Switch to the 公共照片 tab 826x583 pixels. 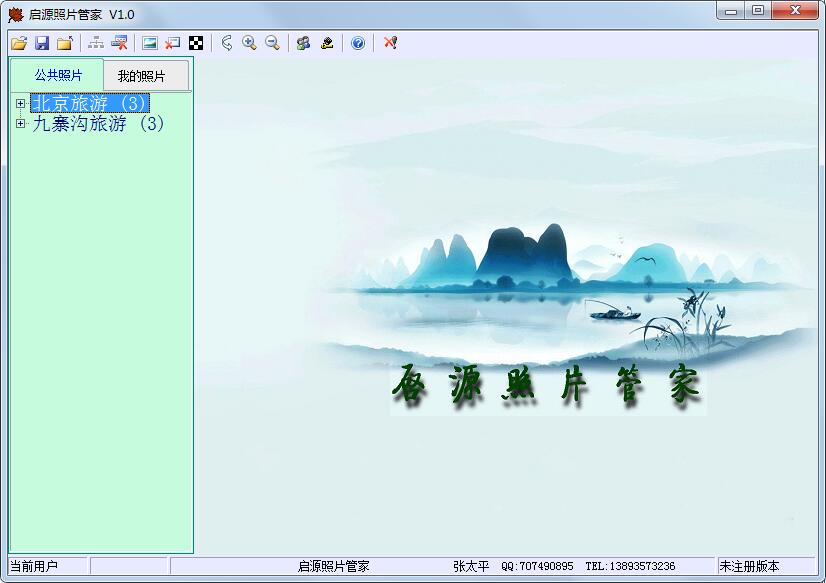click(x=58, y=75)
